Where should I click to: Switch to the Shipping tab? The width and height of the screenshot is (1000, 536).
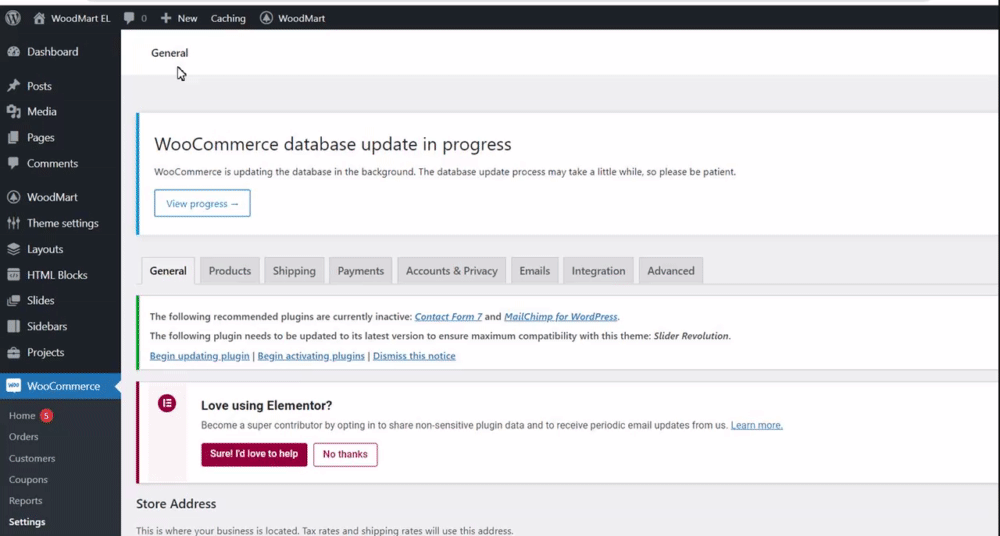(x=294, y=271)
